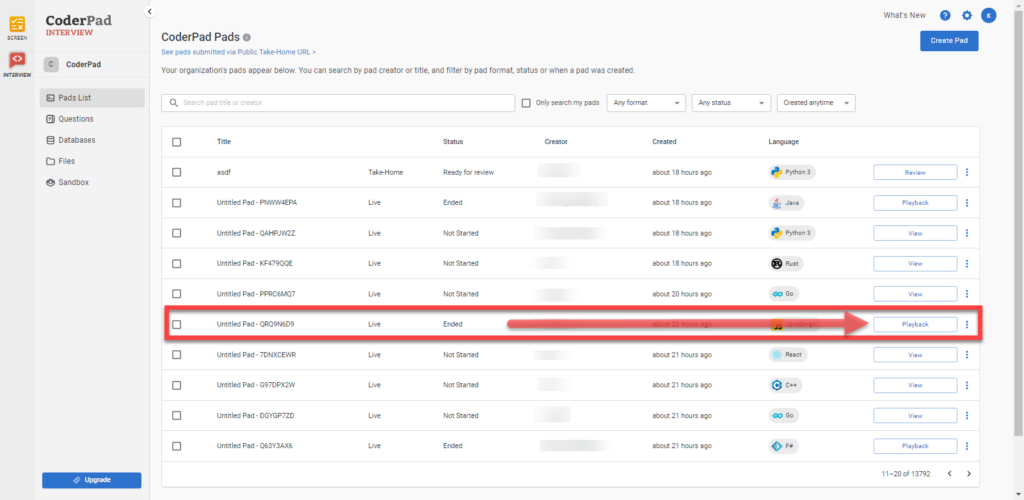Image resolution: width=1024 pixels, height=500 pixels.
Task: Click the Interview product icon in sidebar
Action: (x=17, y=64)
